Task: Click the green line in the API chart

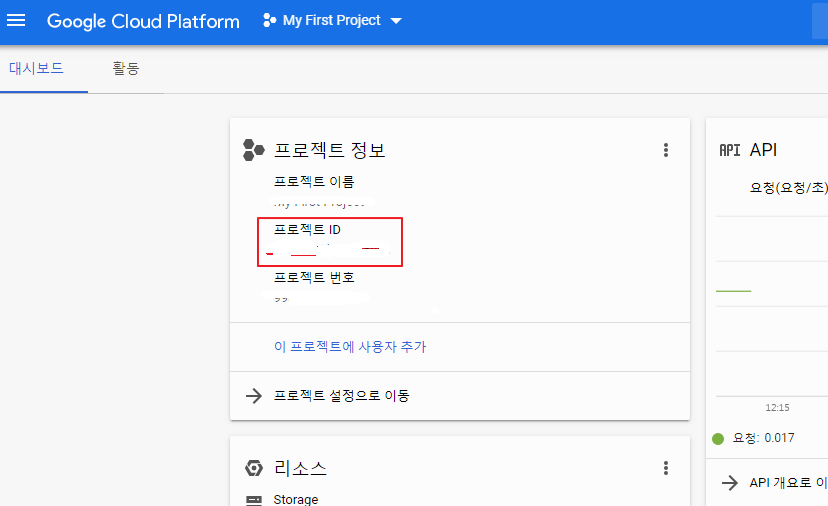Action: click(733, 291)
